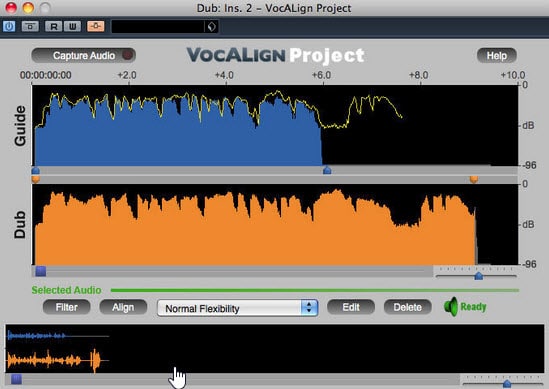Click the Delete button
Screen dimensions: 549x389
pos(408,307)
